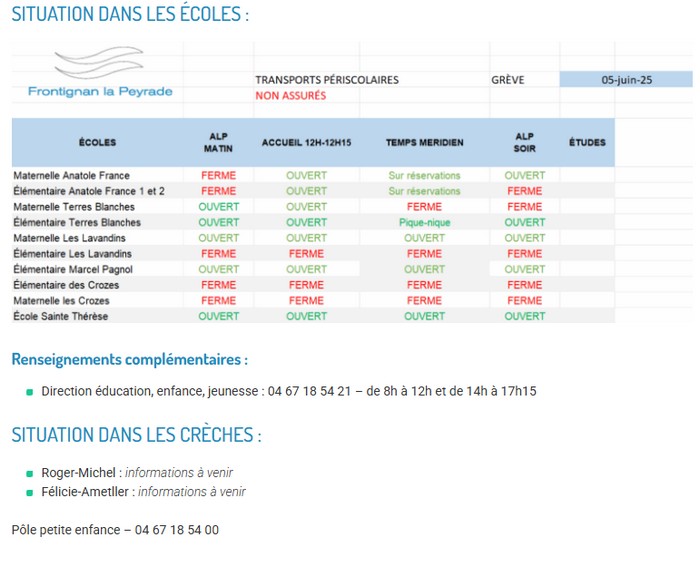Screen dimensions: 700x567
Task: Click the Pique-nique cell for Terres Blanches
Action: coord(424,222)
